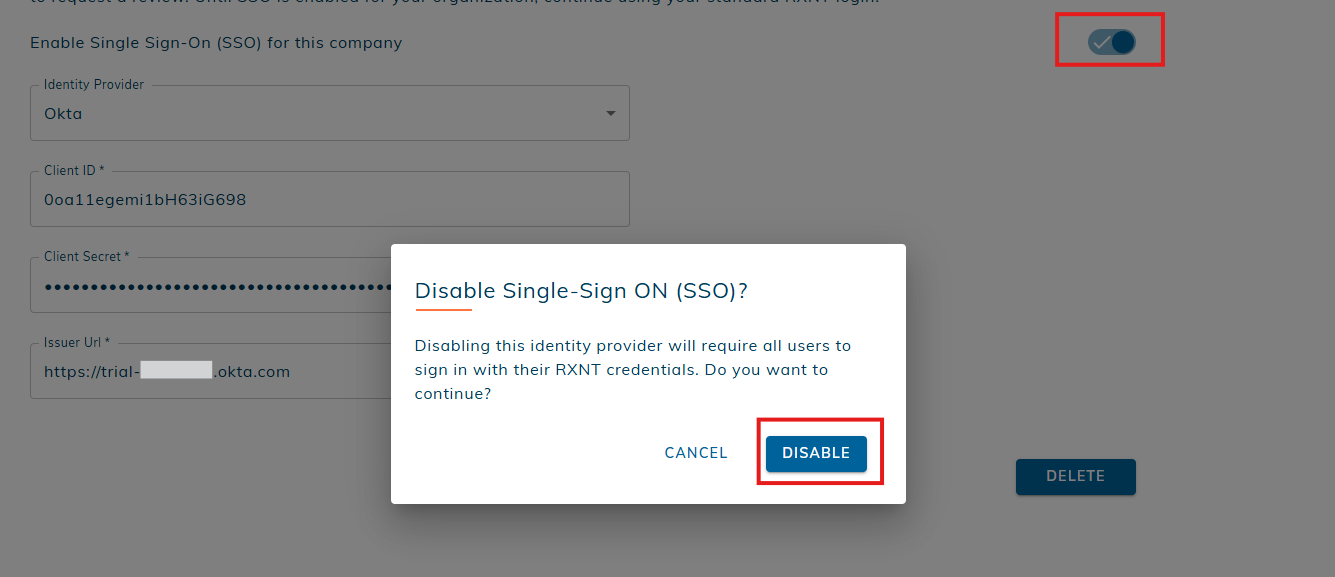Click the Issuer Url field label

(77, 343)
